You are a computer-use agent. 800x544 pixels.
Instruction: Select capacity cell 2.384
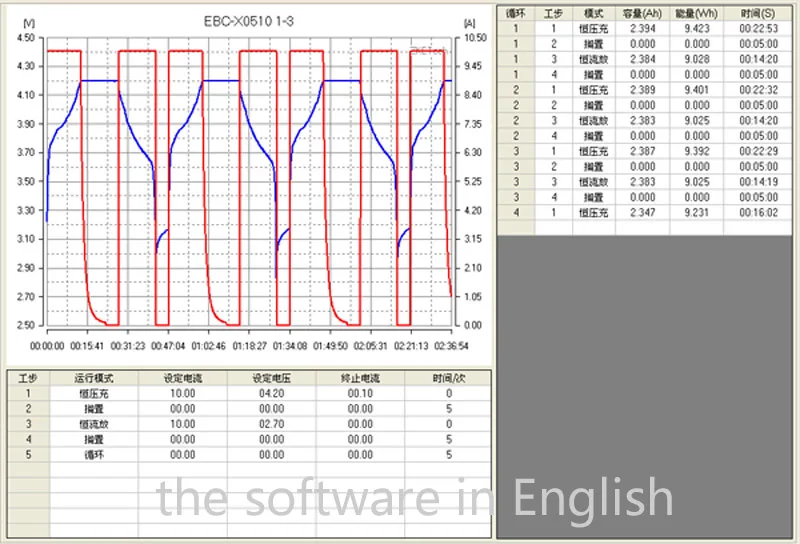coord(642,59)
